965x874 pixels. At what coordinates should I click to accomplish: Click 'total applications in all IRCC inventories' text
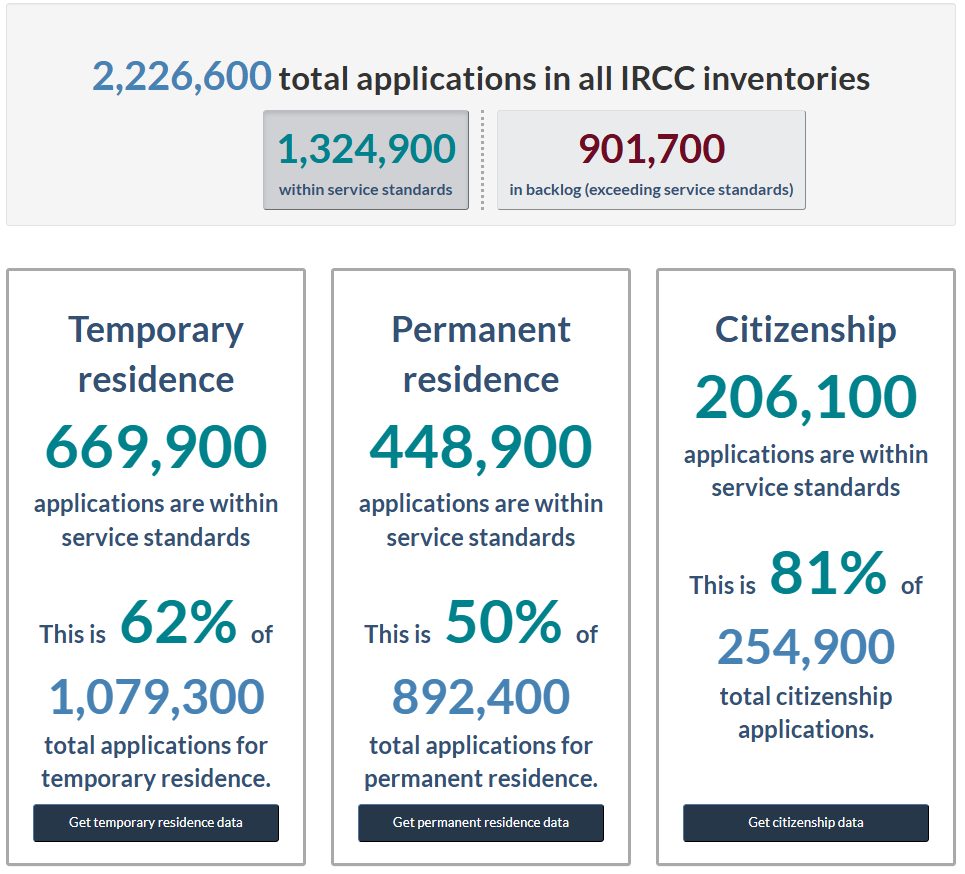(574, 79)
